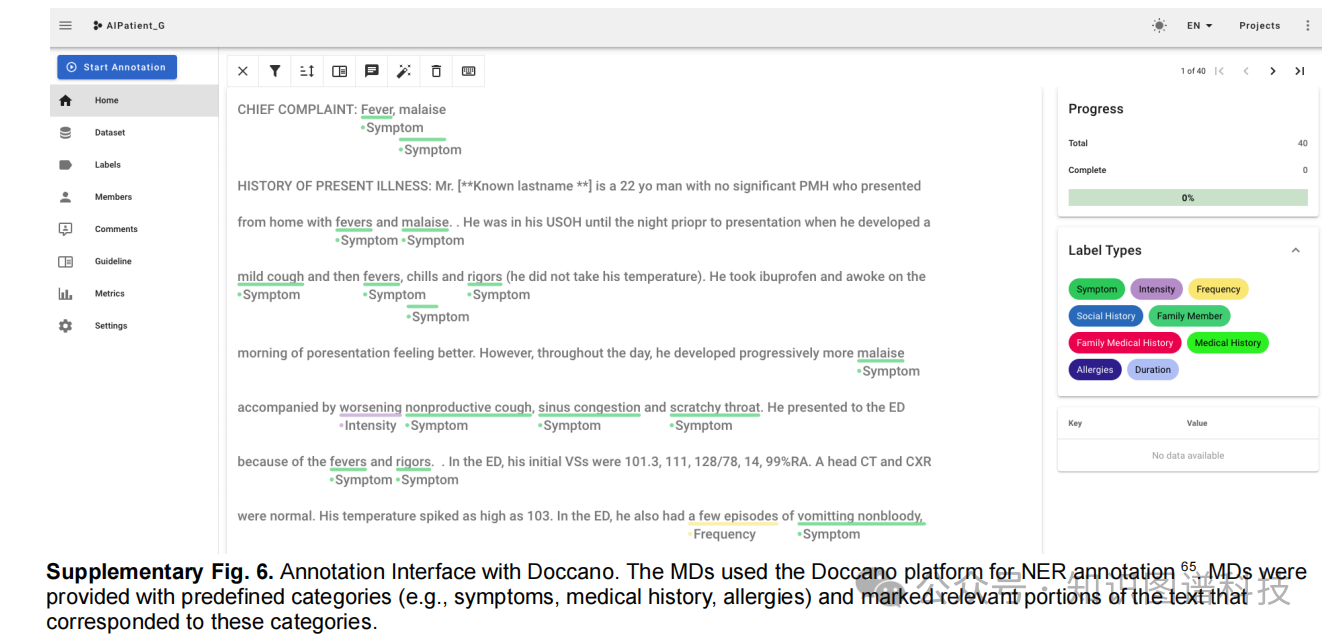Click the X mark icon in toolbar
This screenshot has height=642, width=1334.
tap(243, 71)
